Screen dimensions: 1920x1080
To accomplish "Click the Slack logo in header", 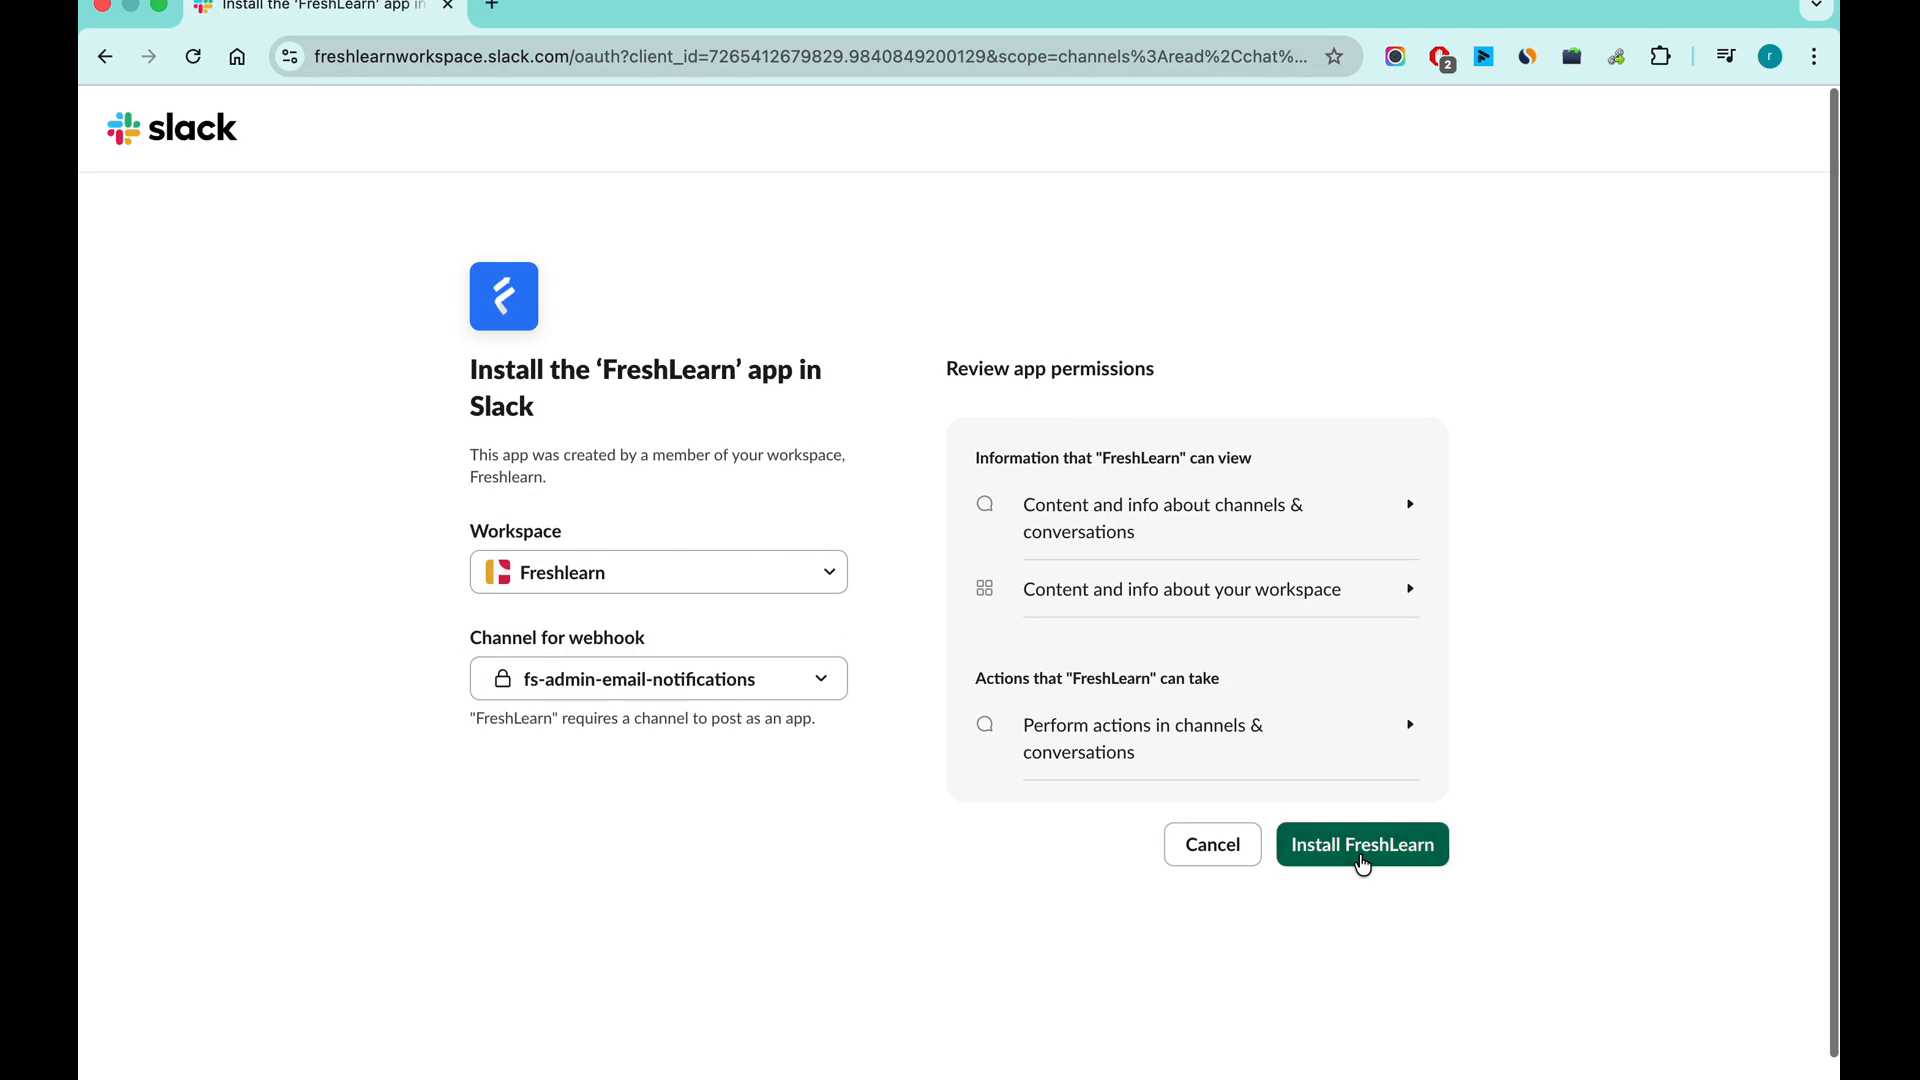I will [172, 128].
